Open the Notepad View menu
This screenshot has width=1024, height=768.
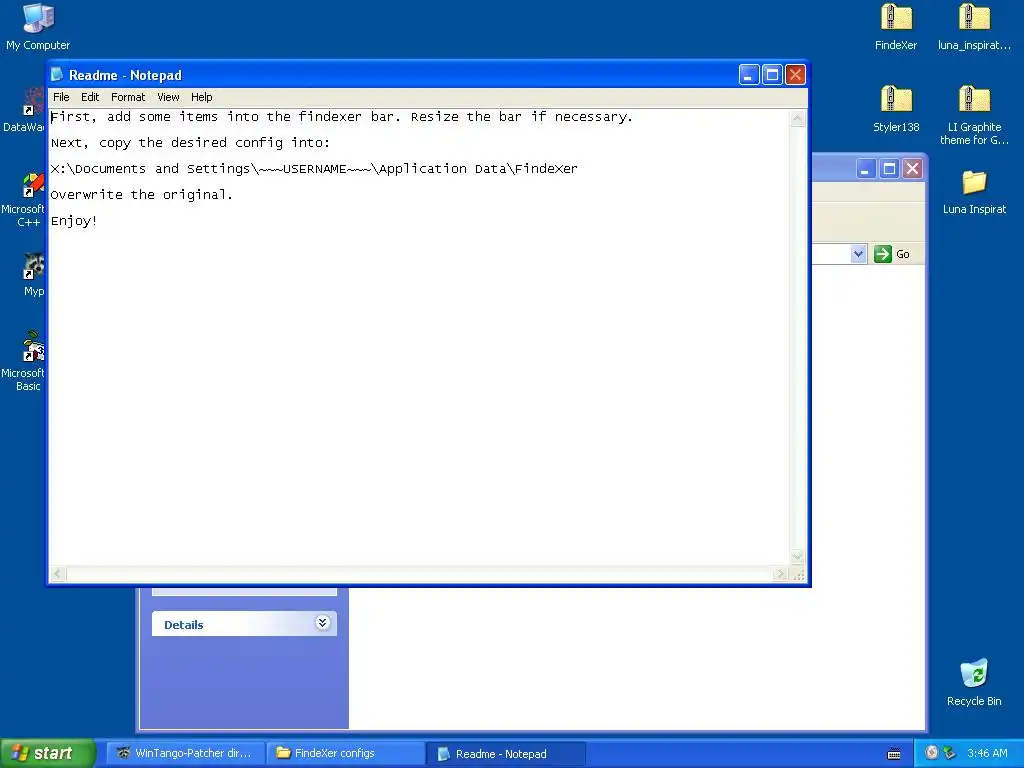click(x=168, y=97)
